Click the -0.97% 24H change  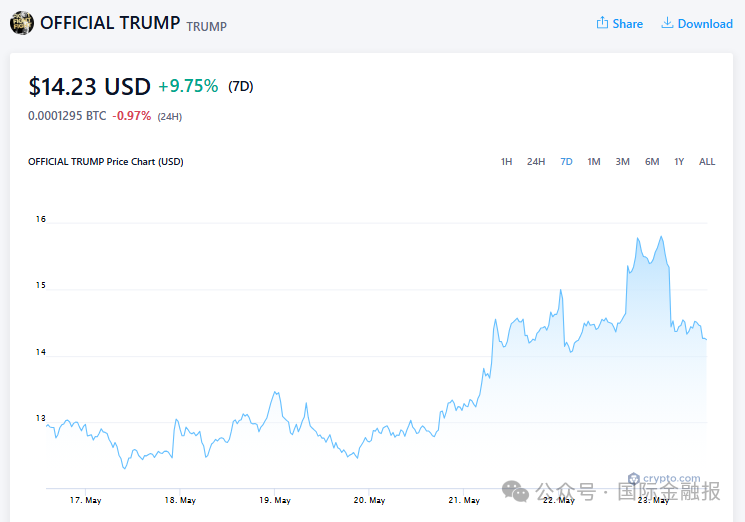pos(132,116)
